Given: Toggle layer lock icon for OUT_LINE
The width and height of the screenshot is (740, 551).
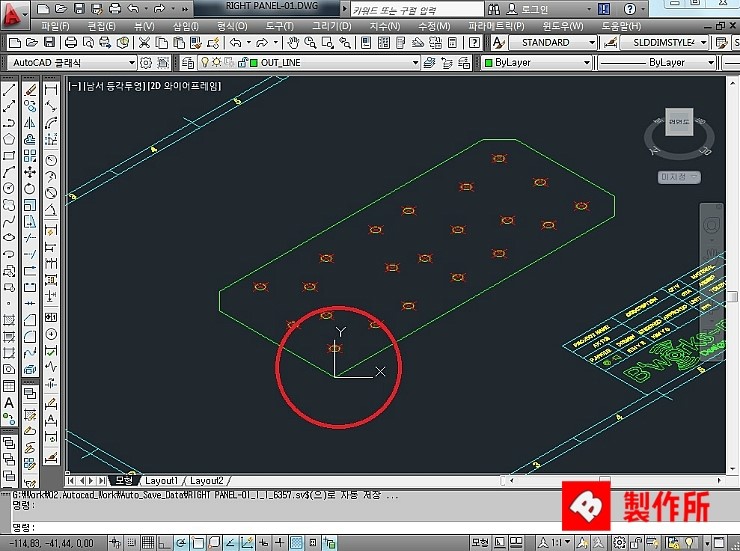Looking at the screenshot, I should pos(243,62).
